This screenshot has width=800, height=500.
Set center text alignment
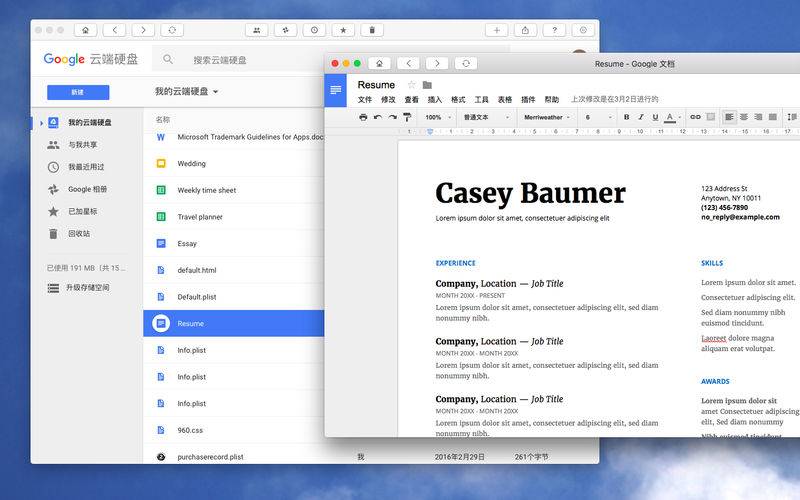744,117
